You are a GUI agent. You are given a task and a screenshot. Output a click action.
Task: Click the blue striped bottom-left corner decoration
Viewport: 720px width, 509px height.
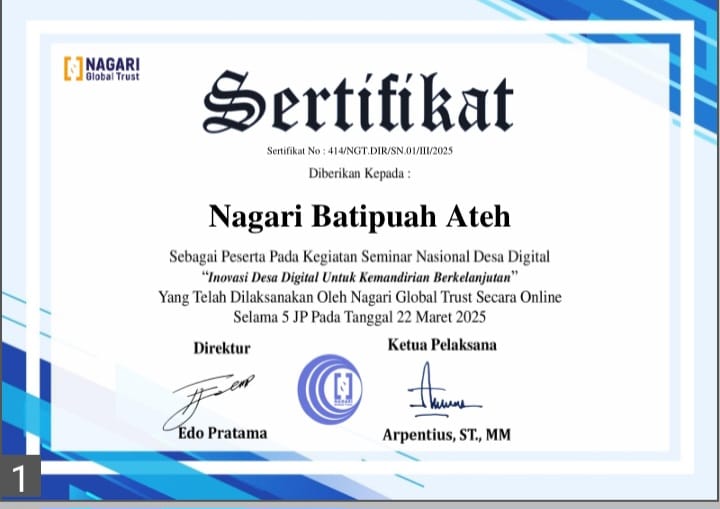click(x=60, y=440)
